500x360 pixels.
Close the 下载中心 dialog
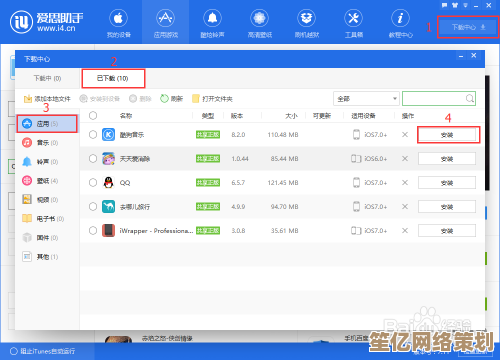[x=474, y=56]
